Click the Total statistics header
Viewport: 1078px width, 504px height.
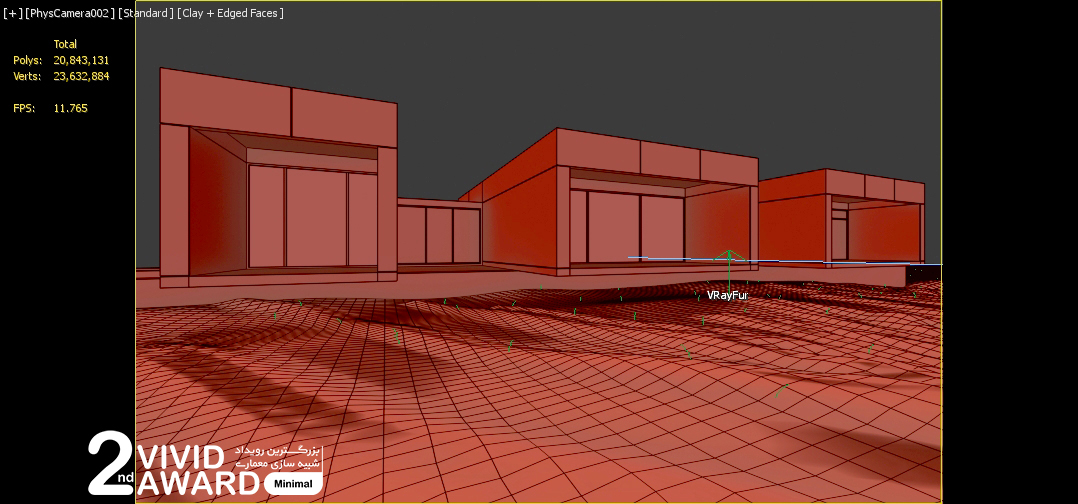[x=65, y=45]
